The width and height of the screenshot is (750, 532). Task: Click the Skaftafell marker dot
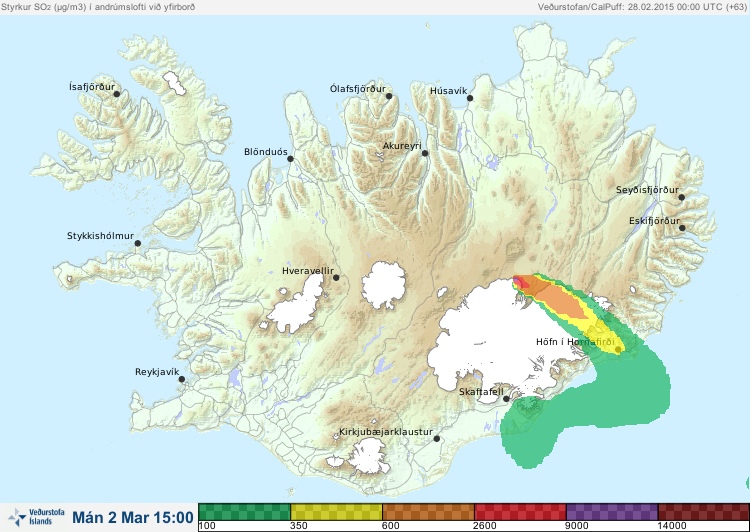coord(507,399)
